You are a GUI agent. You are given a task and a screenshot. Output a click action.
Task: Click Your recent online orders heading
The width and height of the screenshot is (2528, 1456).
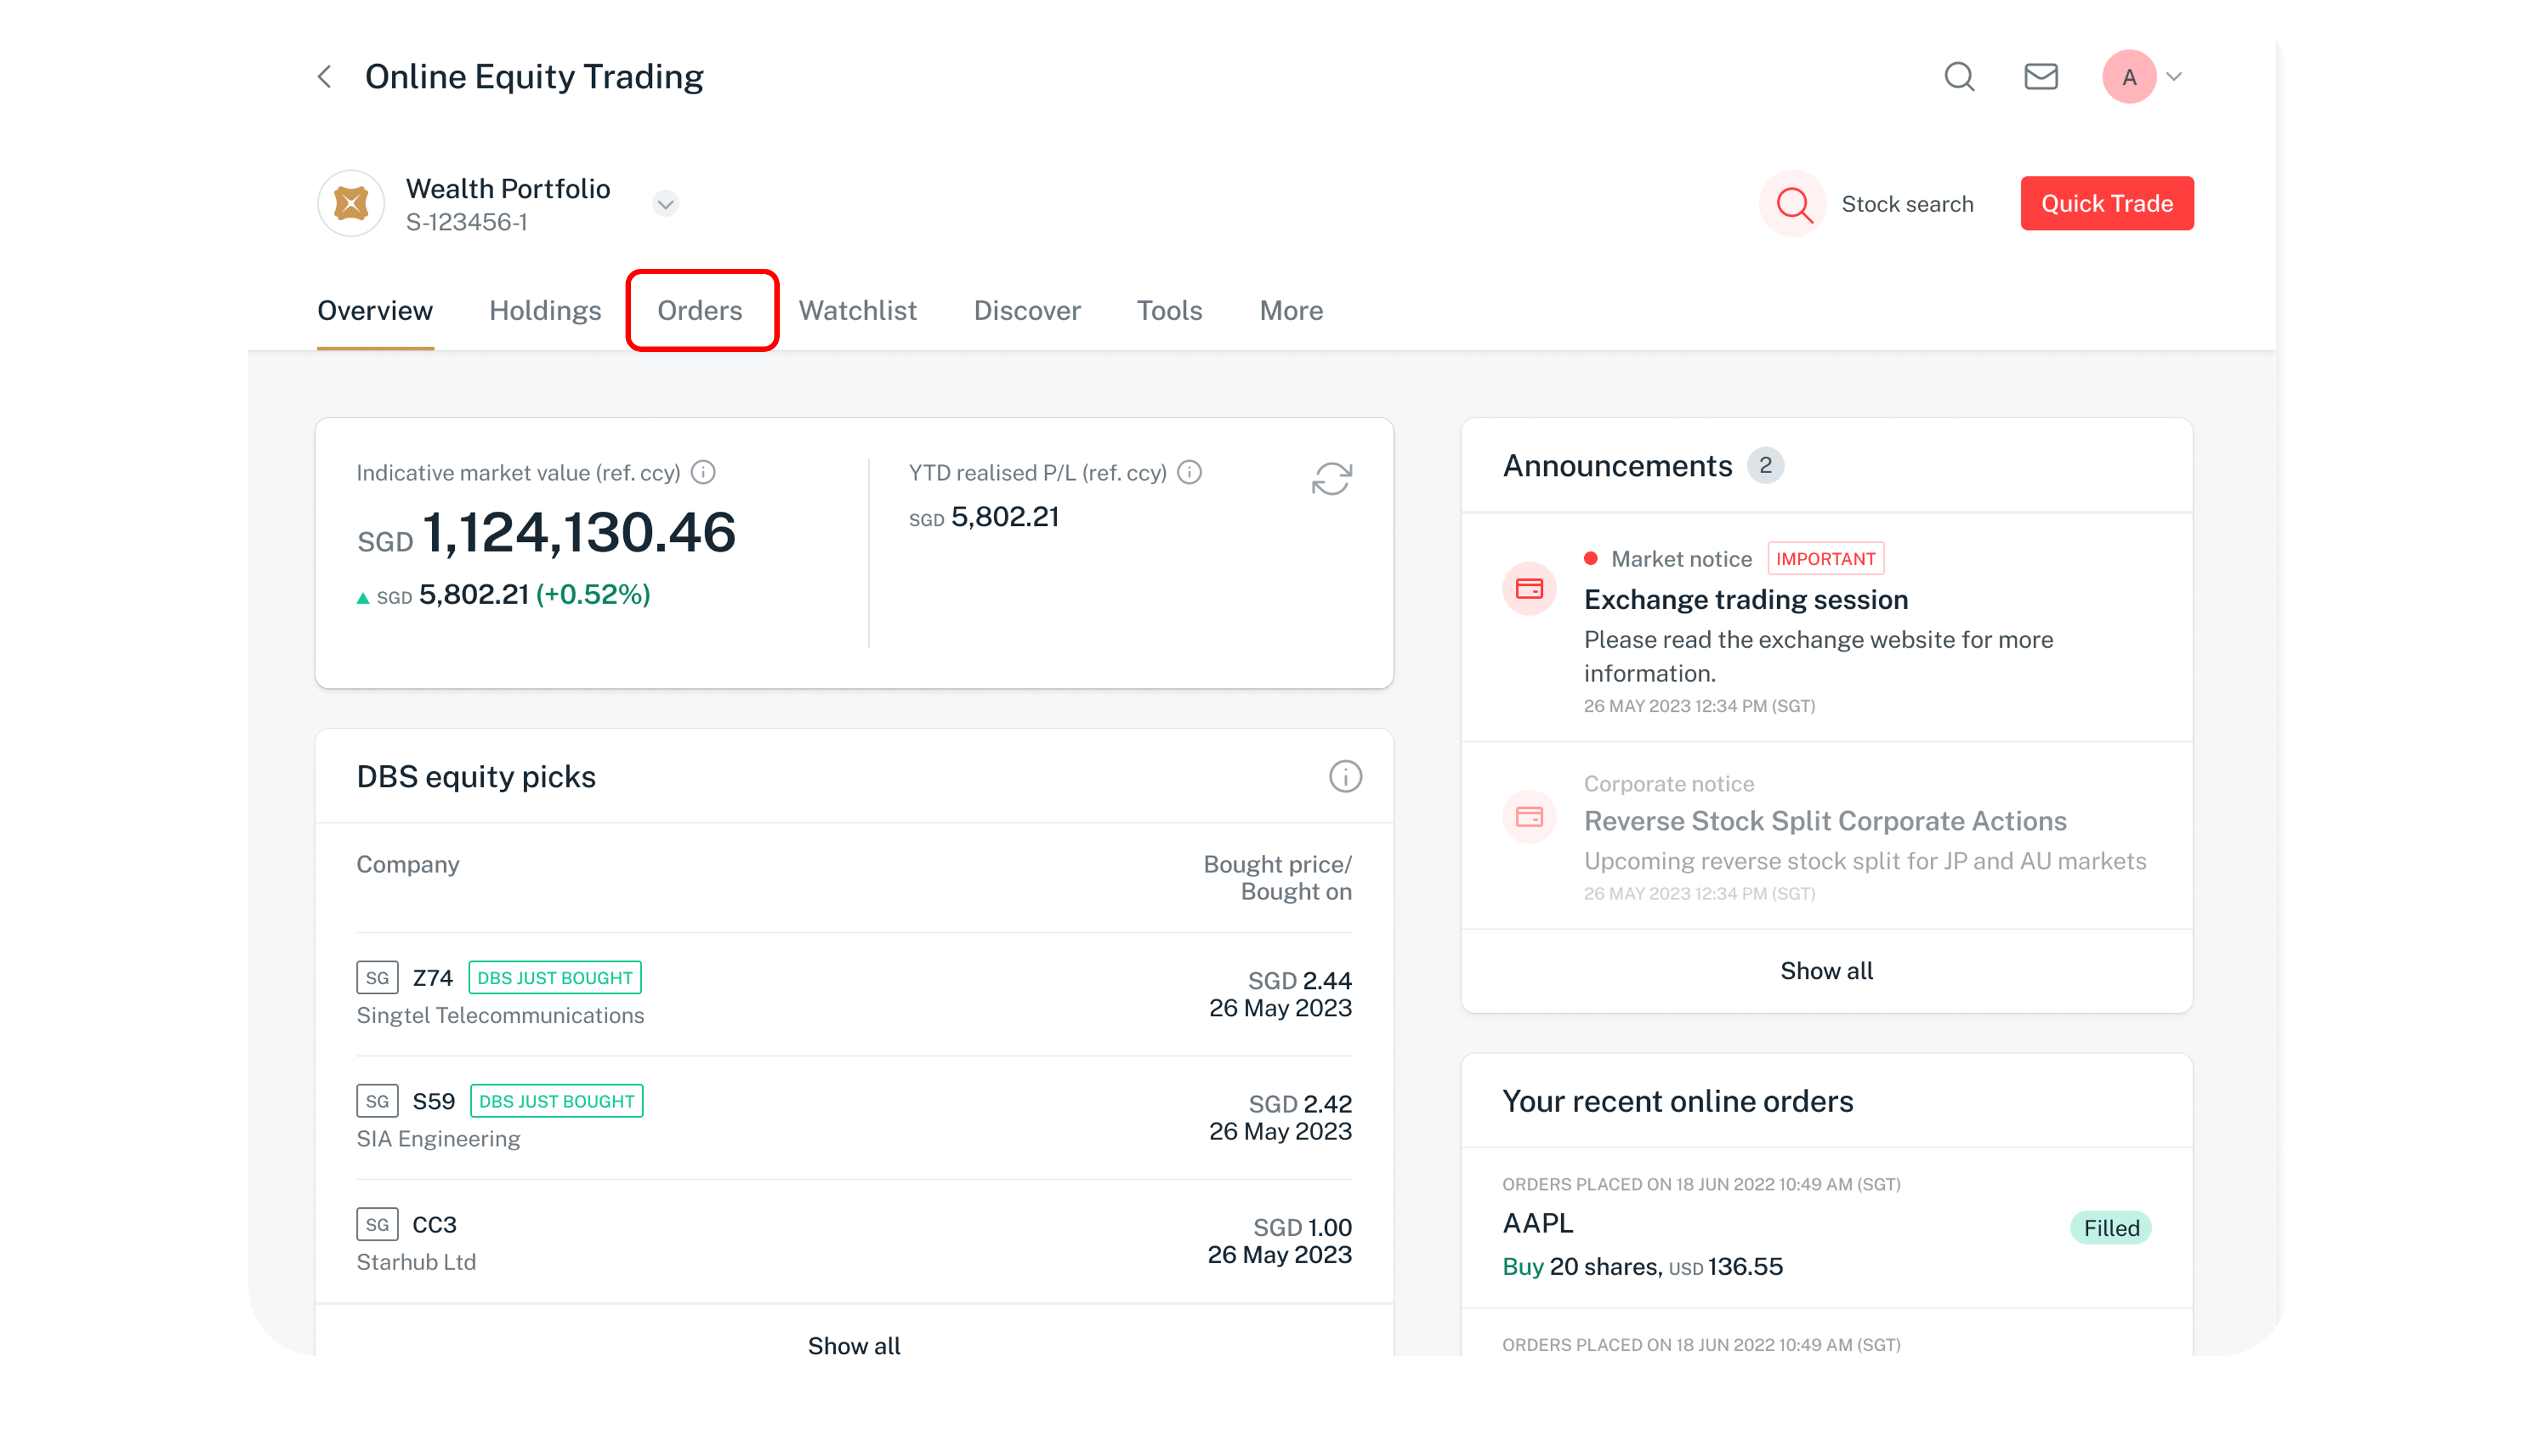pos(1677,1101)
